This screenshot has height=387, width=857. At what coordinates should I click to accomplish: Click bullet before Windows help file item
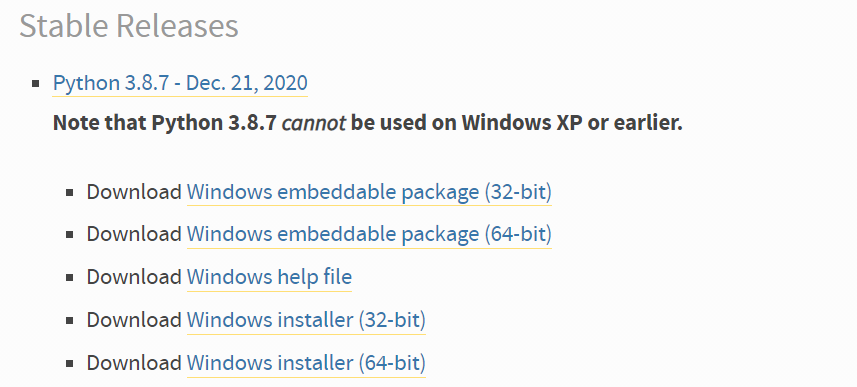(69, 278)
